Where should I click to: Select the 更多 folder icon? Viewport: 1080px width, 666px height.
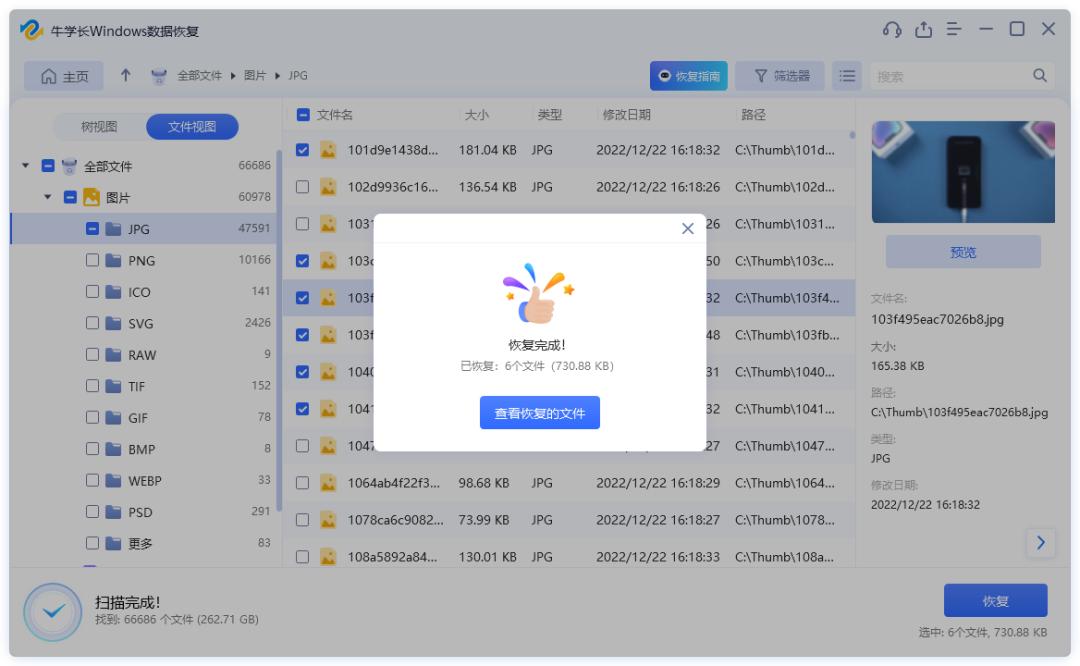click(114, 543)
